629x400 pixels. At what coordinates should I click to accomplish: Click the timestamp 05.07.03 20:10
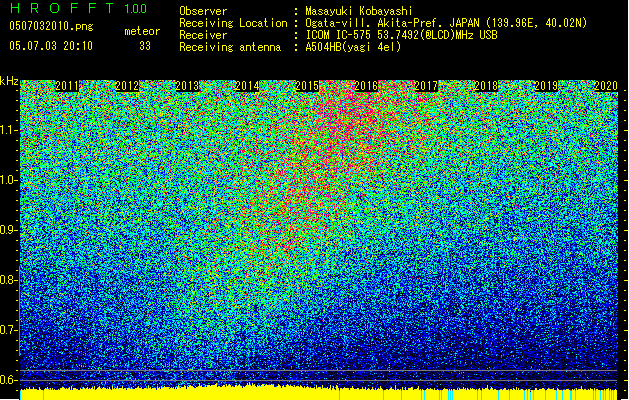[51, 46]
